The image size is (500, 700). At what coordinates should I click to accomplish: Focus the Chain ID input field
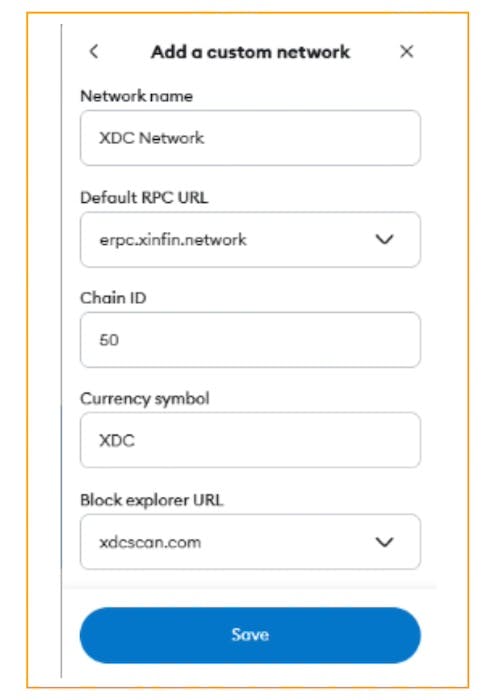[x=250, y=340]
